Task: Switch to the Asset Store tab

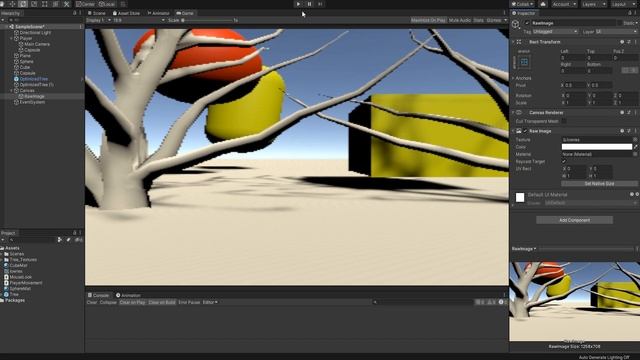Action: [126, 13]
